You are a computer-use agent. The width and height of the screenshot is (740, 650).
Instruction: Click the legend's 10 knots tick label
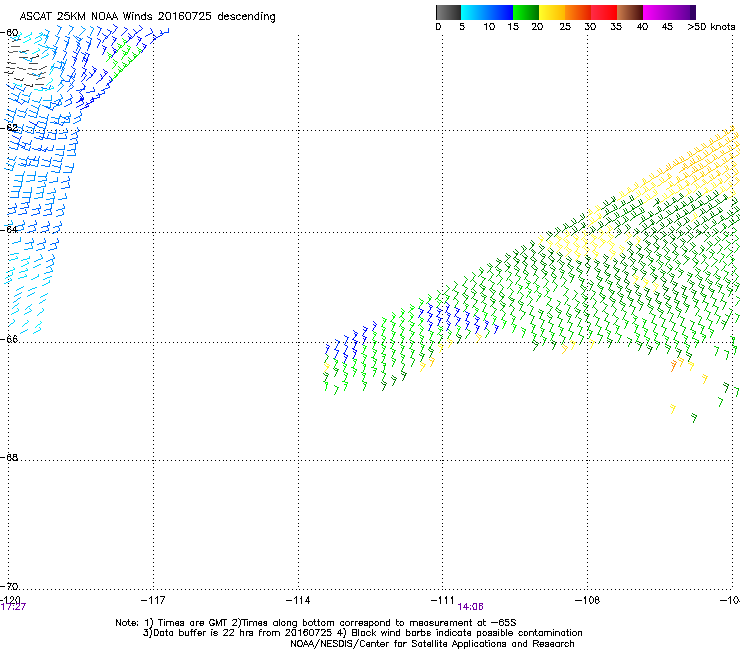pos(489,27)
